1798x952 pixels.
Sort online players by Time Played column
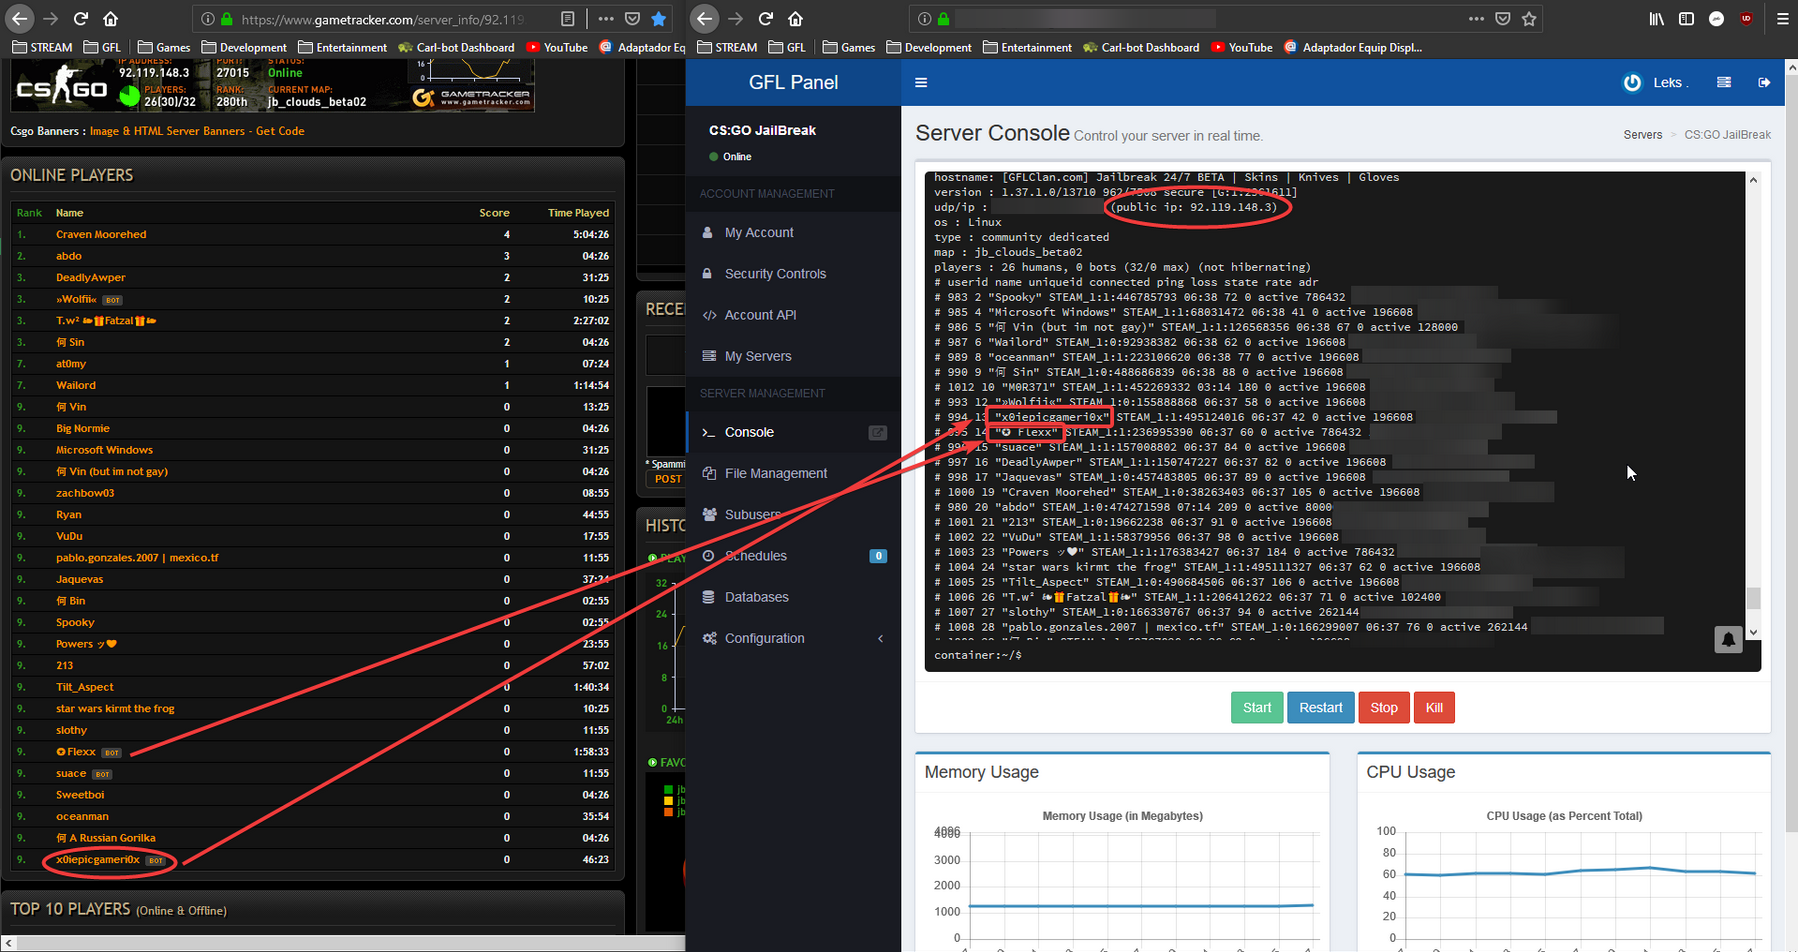(578, 213)
